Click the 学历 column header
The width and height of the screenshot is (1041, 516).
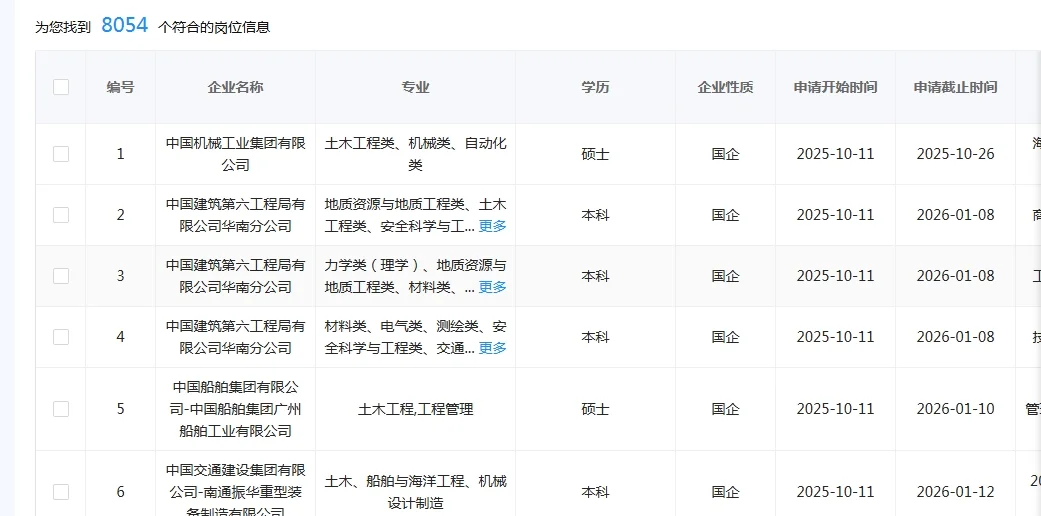(596, 87)
